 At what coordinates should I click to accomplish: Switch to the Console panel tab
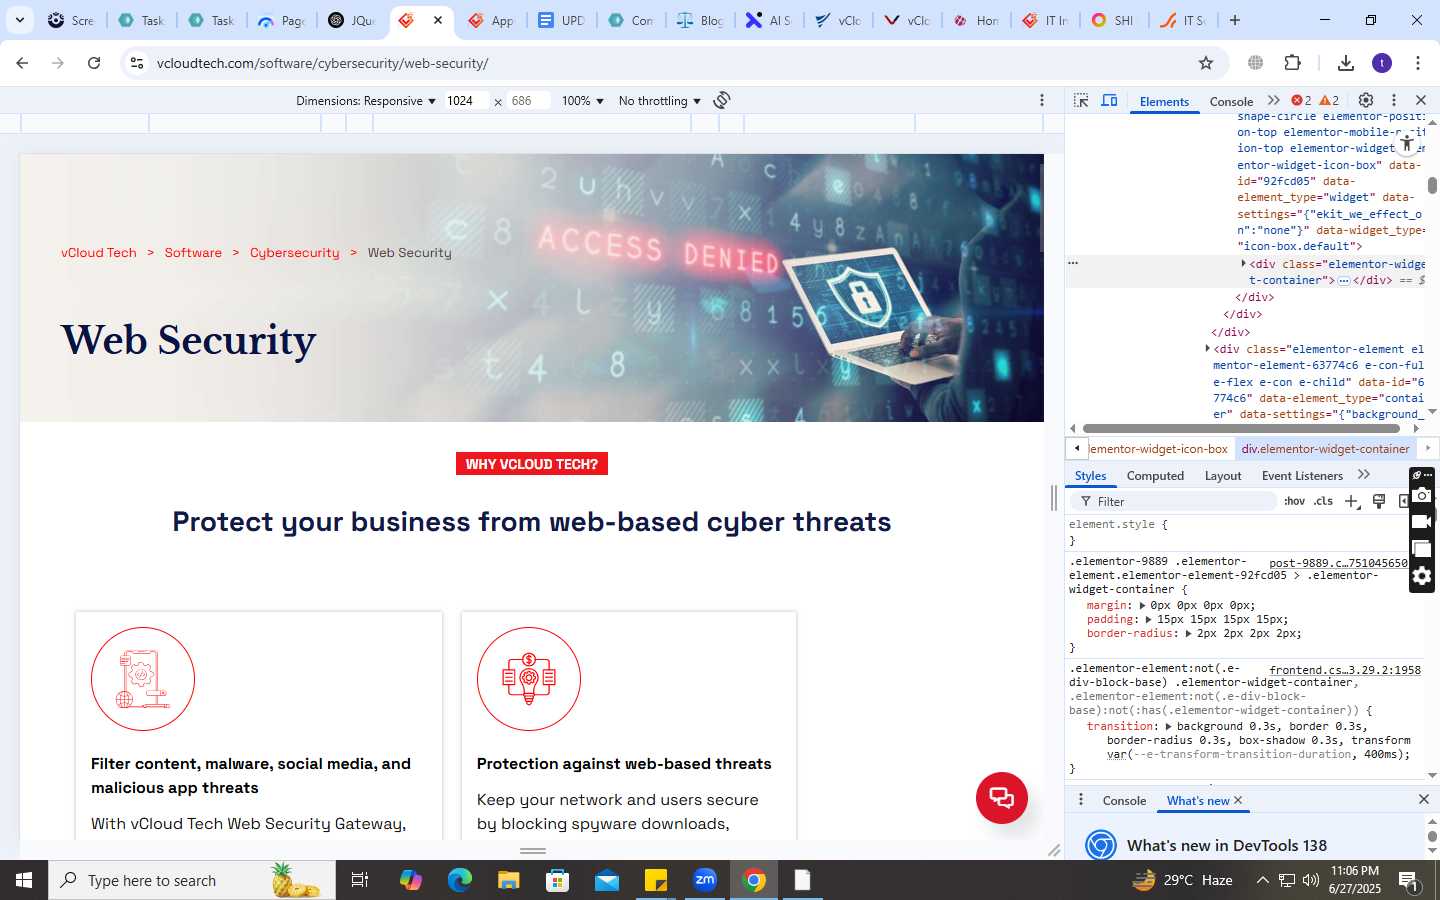point(1231,101)
